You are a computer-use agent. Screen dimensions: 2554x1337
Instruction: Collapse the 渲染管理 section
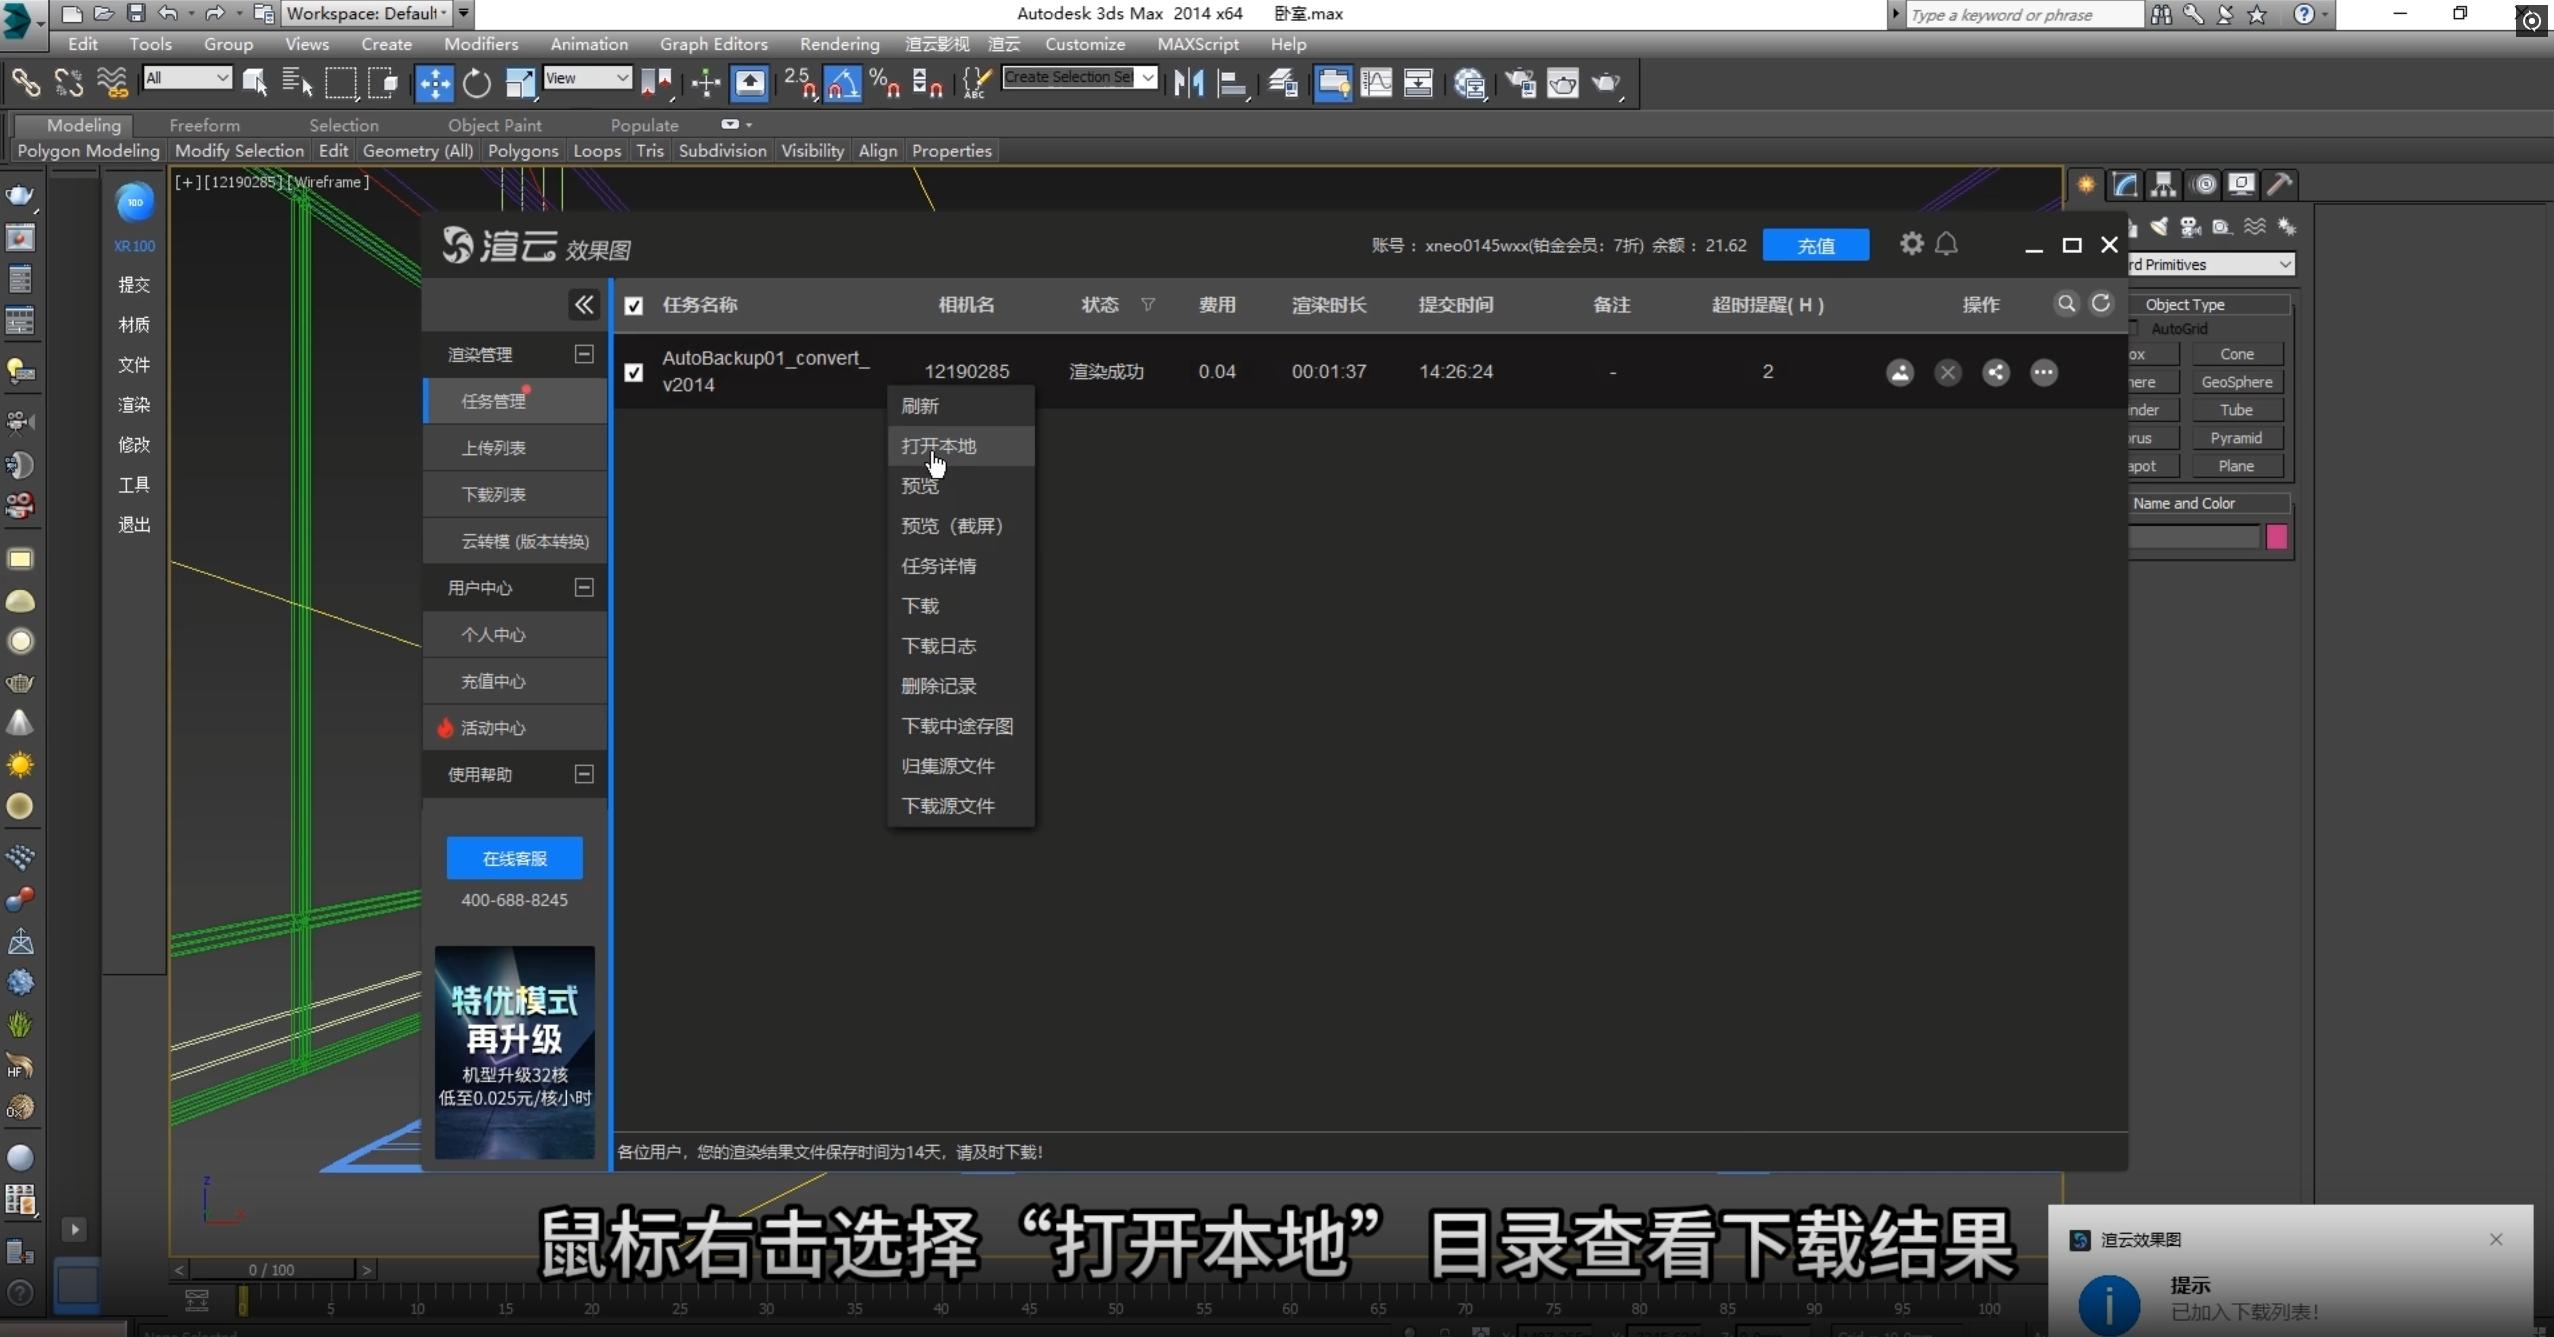[584, 354]
